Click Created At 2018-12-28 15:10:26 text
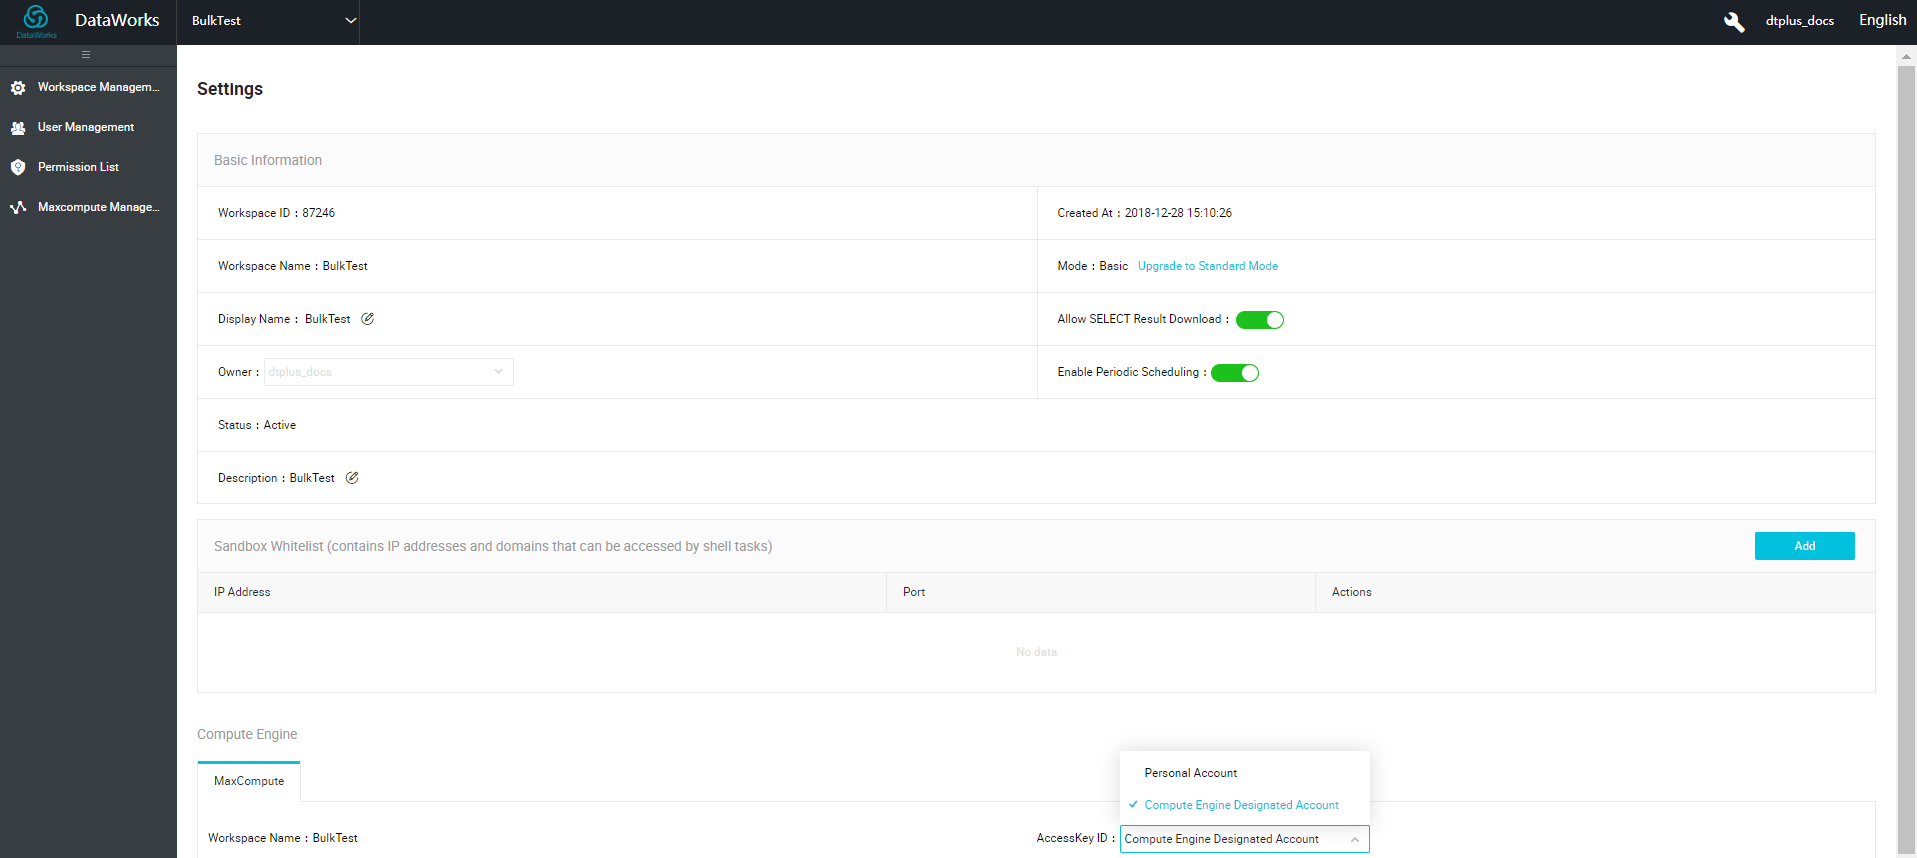Screen dimensions: 1917x858 click(1145, 213)
